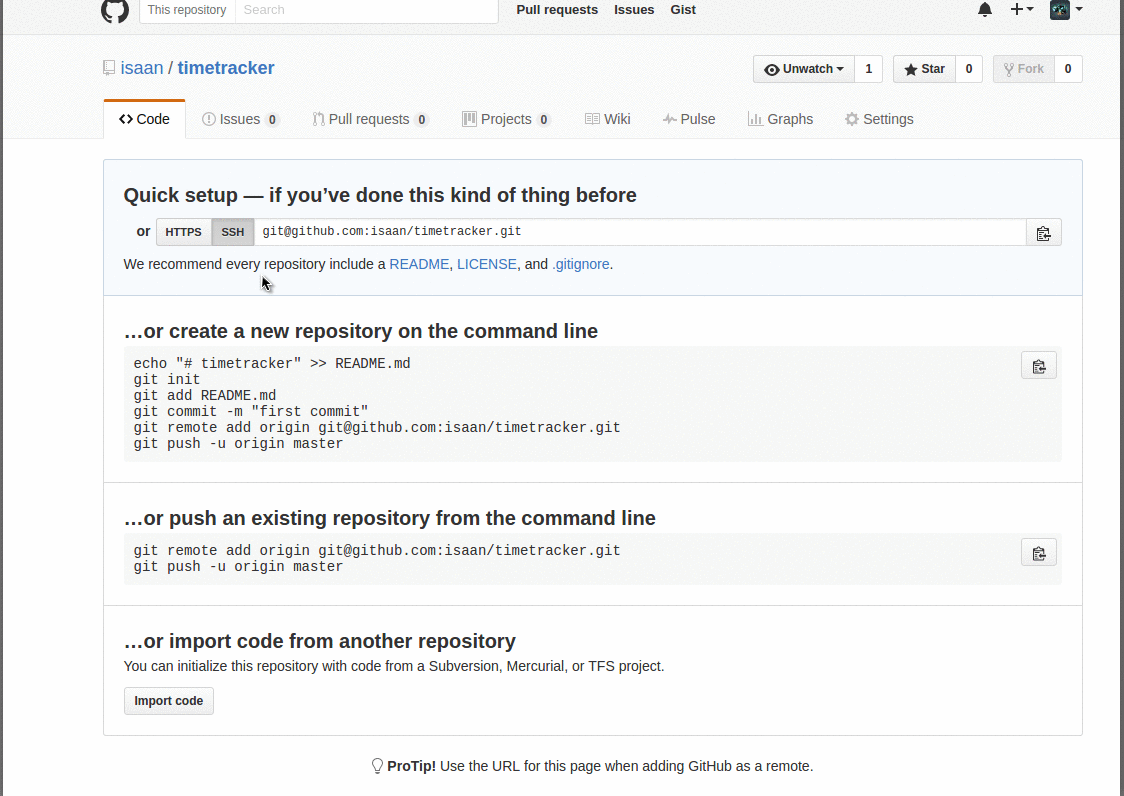The height and width of the screenshot is (796, 1124).
Task: Click the Import code button
Action: coord(169,701)
